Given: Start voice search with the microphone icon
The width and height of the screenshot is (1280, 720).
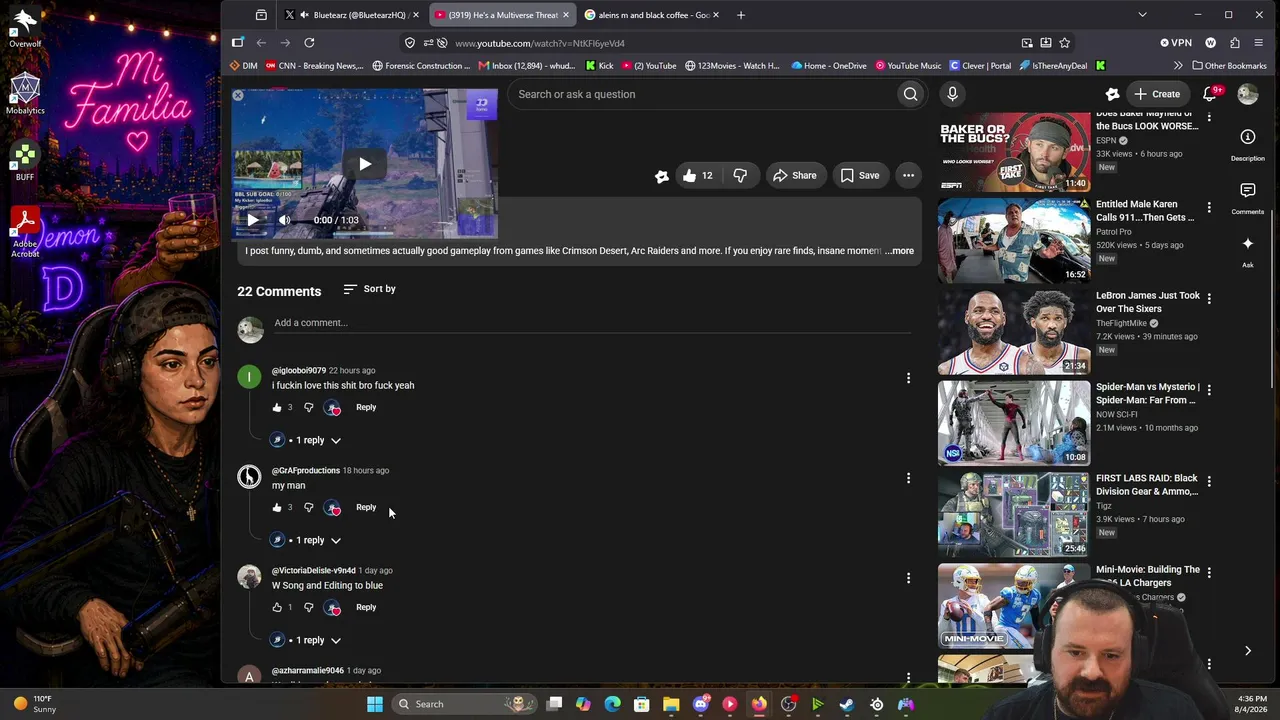Looking at the screenshot, I should click(x=952, y=94).
